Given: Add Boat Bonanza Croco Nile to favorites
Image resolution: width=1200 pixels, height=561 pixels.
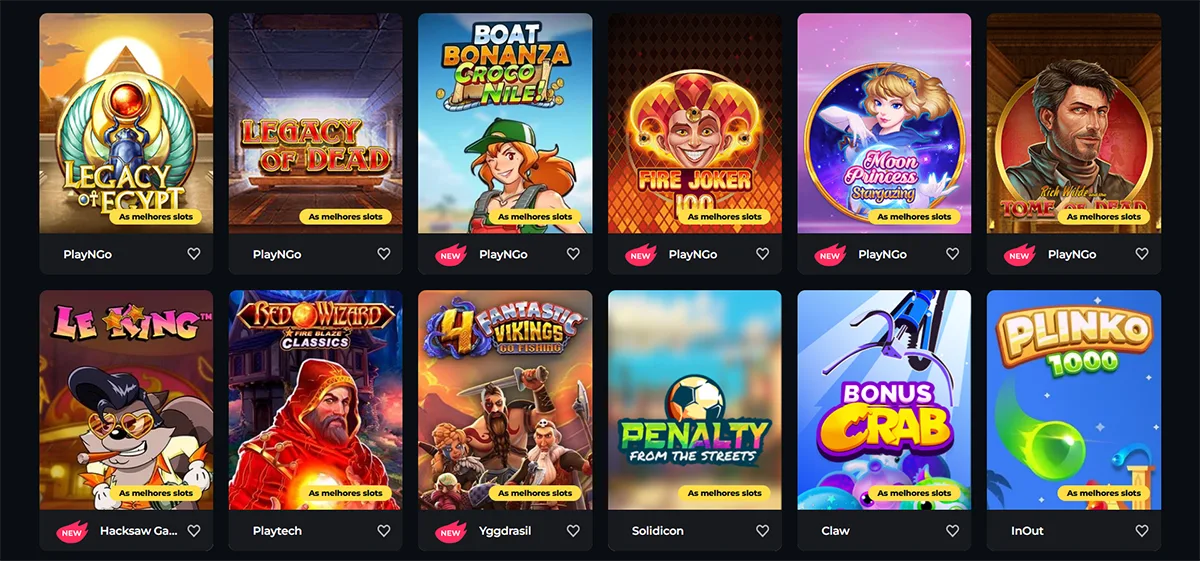Looking at the screenshot, I should click(x=573, y=254).
